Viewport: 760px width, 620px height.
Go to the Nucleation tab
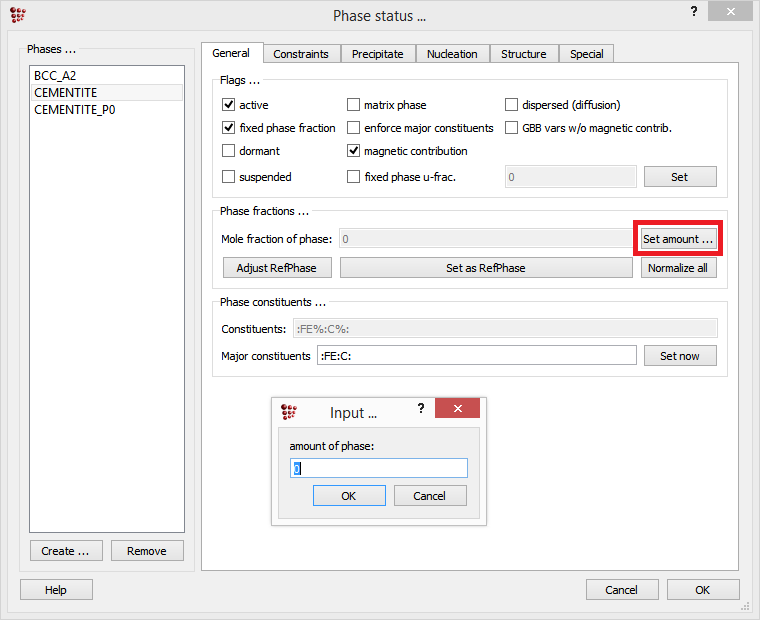click(x=452, y=54)
